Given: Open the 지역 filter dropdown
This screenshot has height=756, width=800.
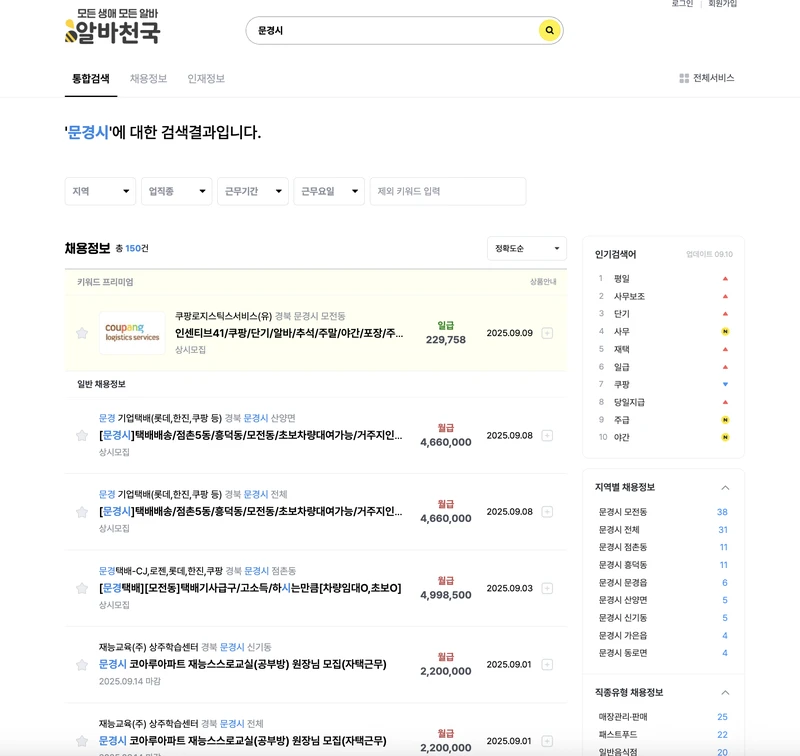Looking at the screenshot, I should pos(99,192).
